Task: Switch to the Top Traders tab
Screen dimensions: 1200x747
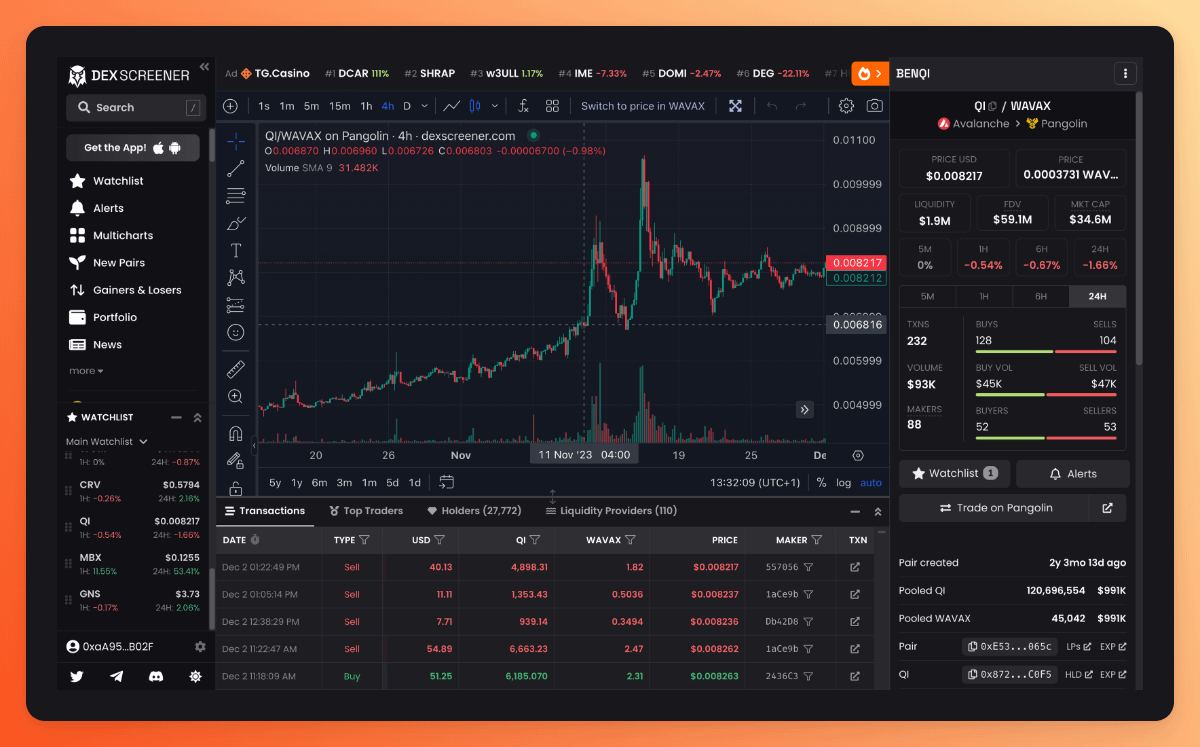Action: point(366,511)
